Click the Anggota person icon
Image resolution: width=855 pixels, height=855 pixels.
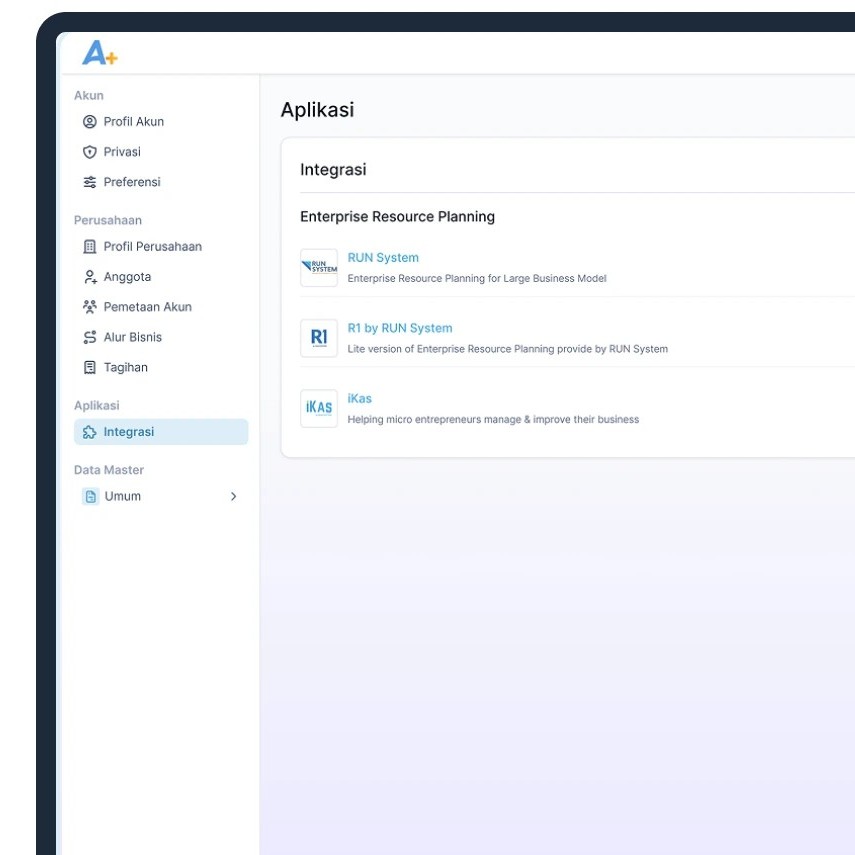point(90,277)
